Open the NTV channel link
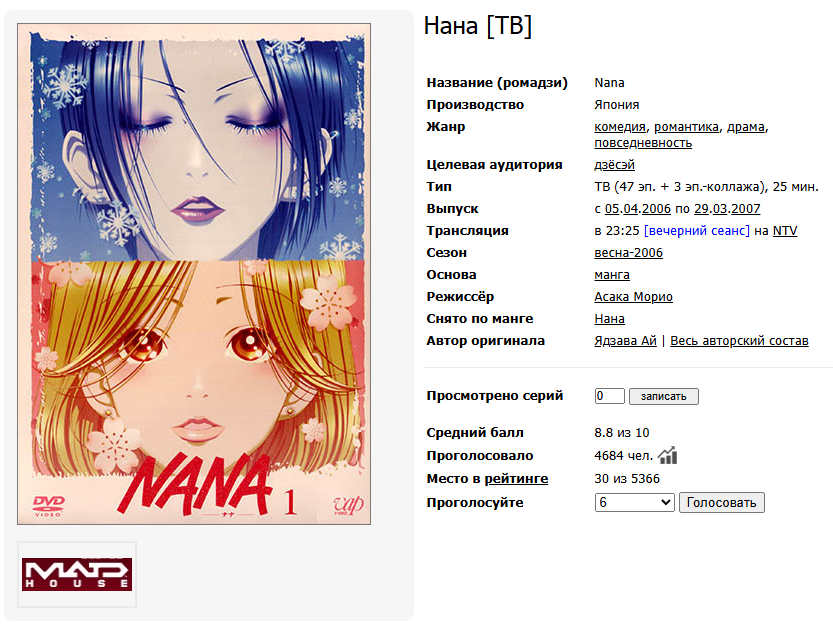 pyautogui.click(x=785, y=231)
